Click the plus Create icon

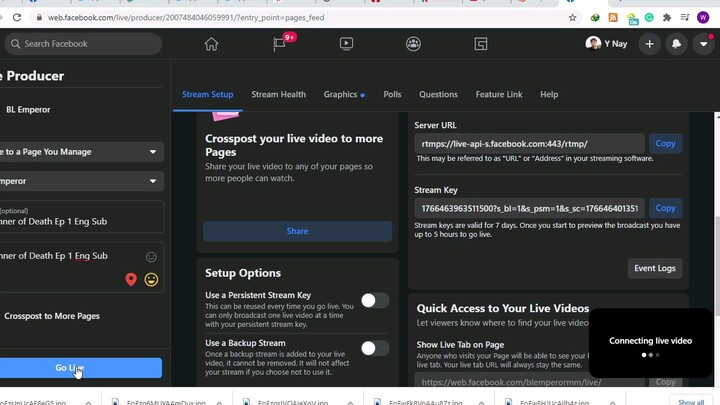coord(649,44)
